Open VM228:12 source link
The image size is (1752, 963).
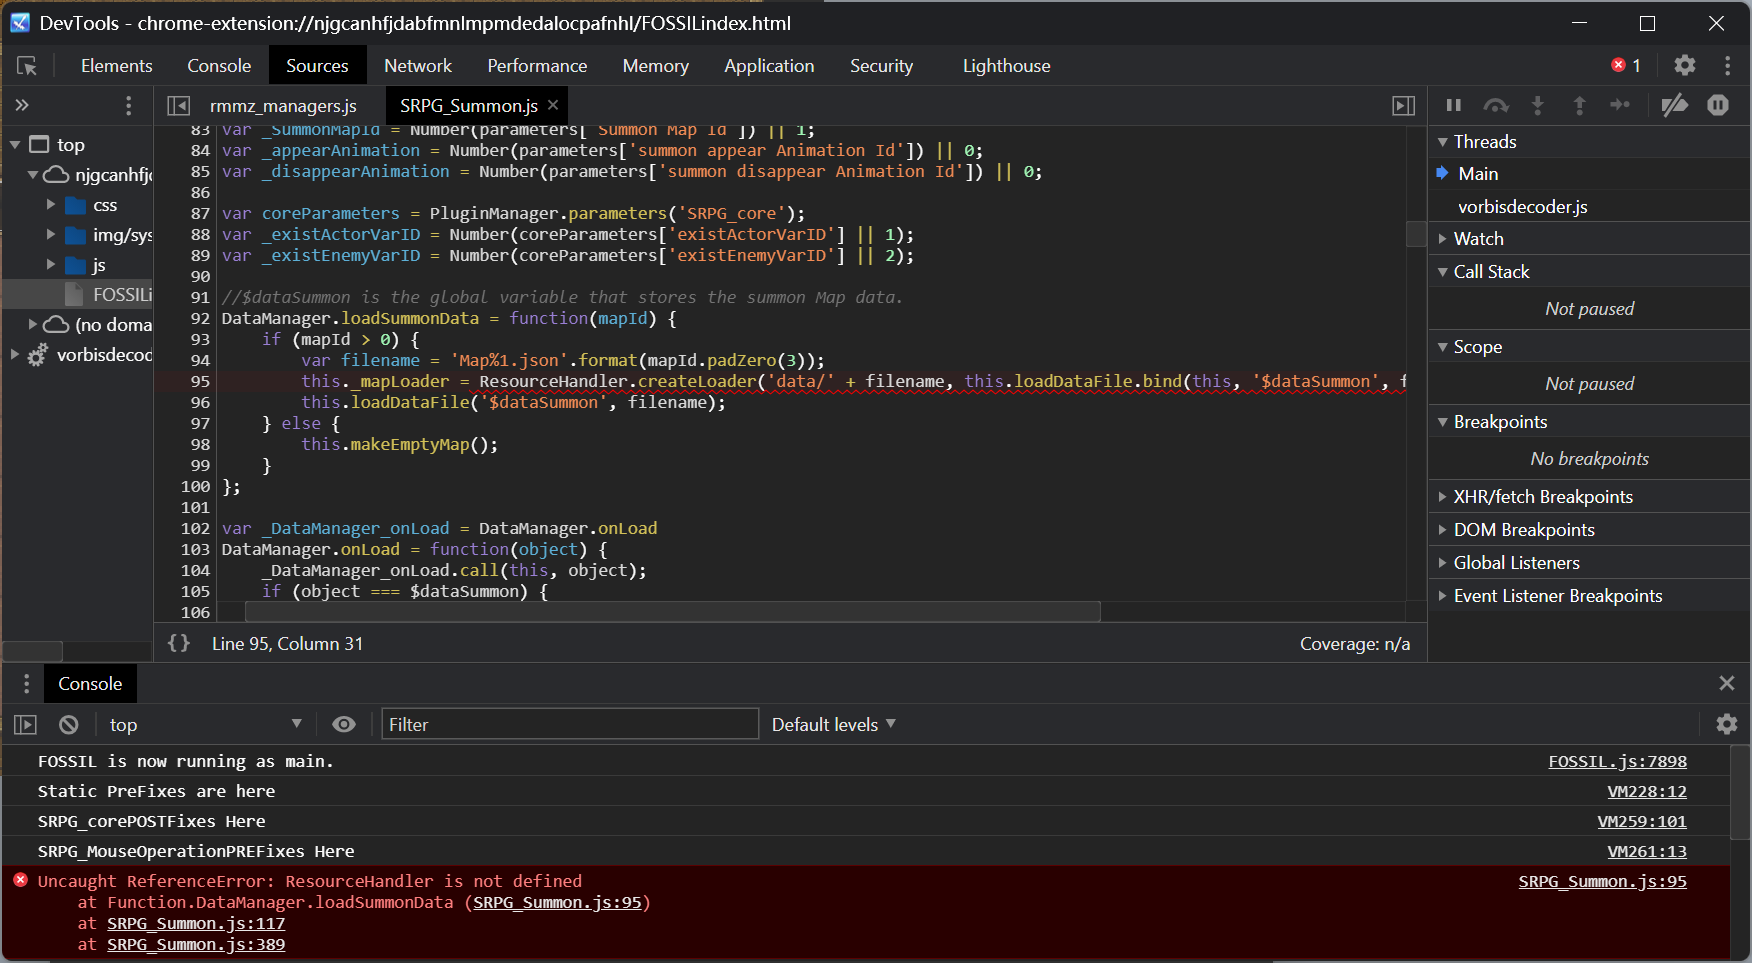click(1646, 791)
